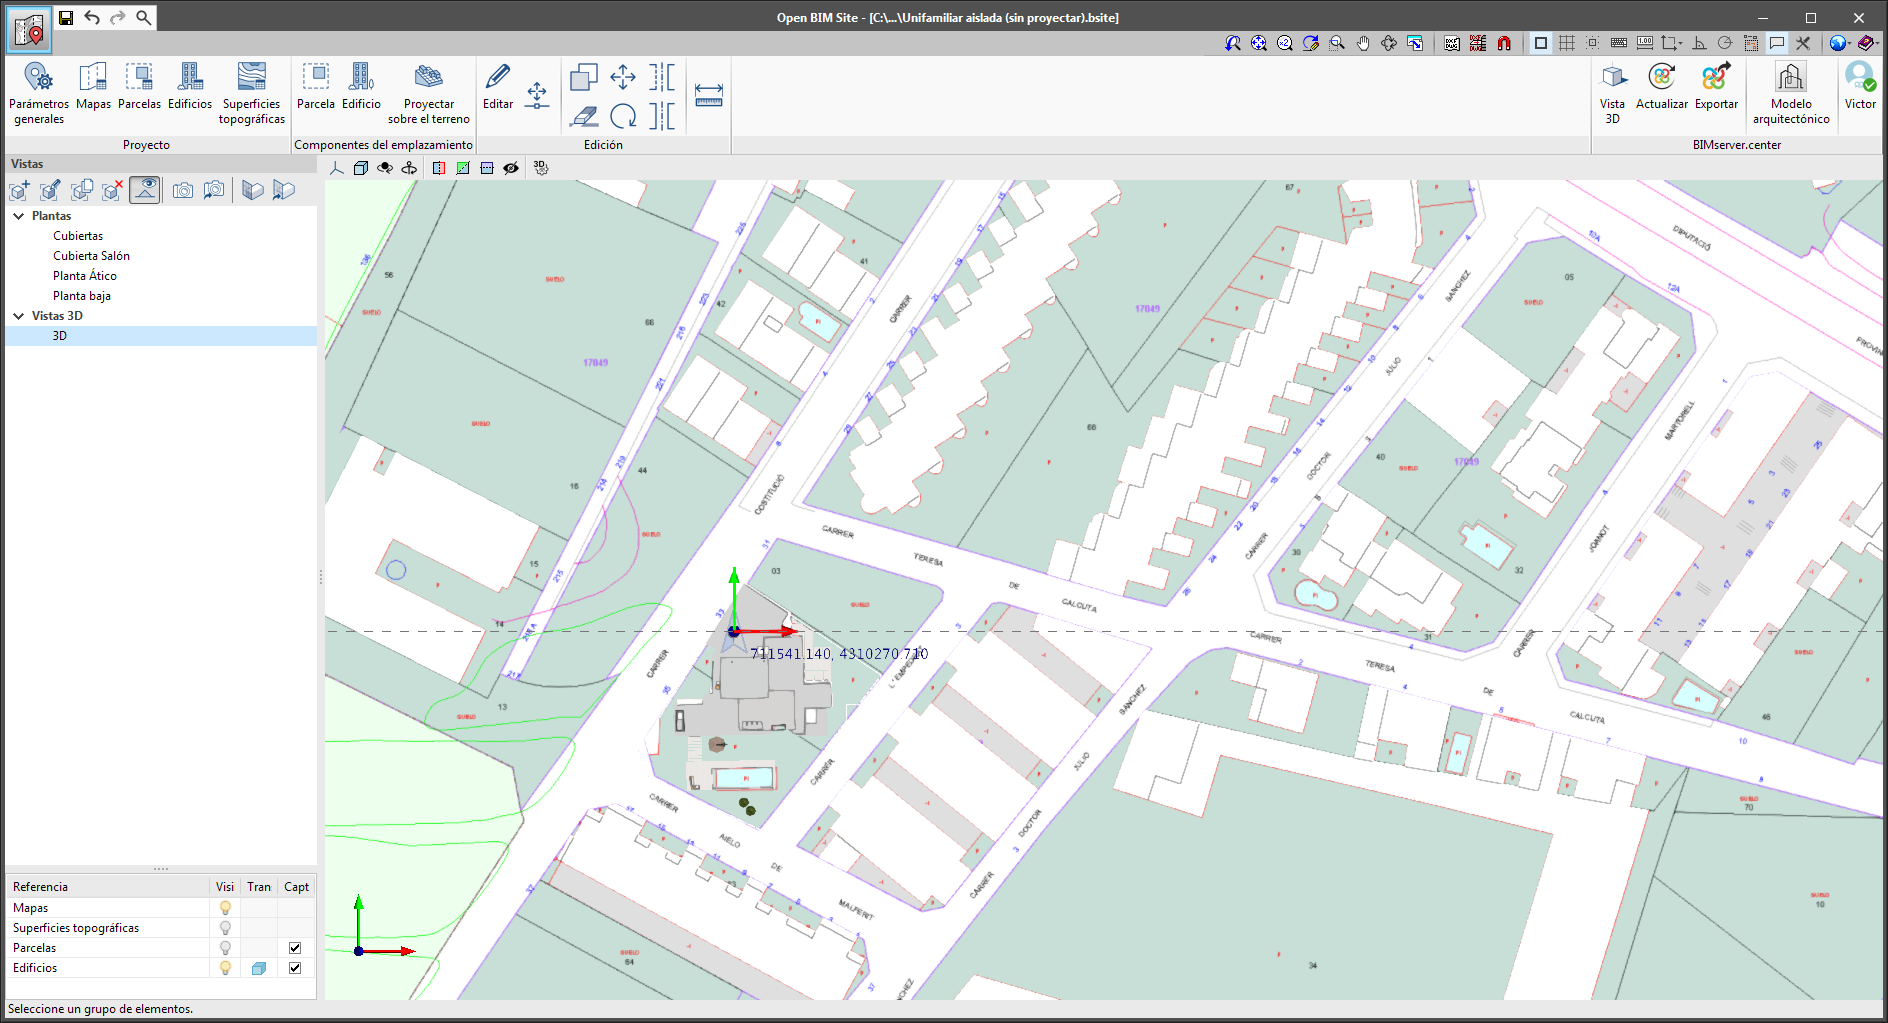
Task: Collapse the Plantas tree group
Action: click(19, 216)
